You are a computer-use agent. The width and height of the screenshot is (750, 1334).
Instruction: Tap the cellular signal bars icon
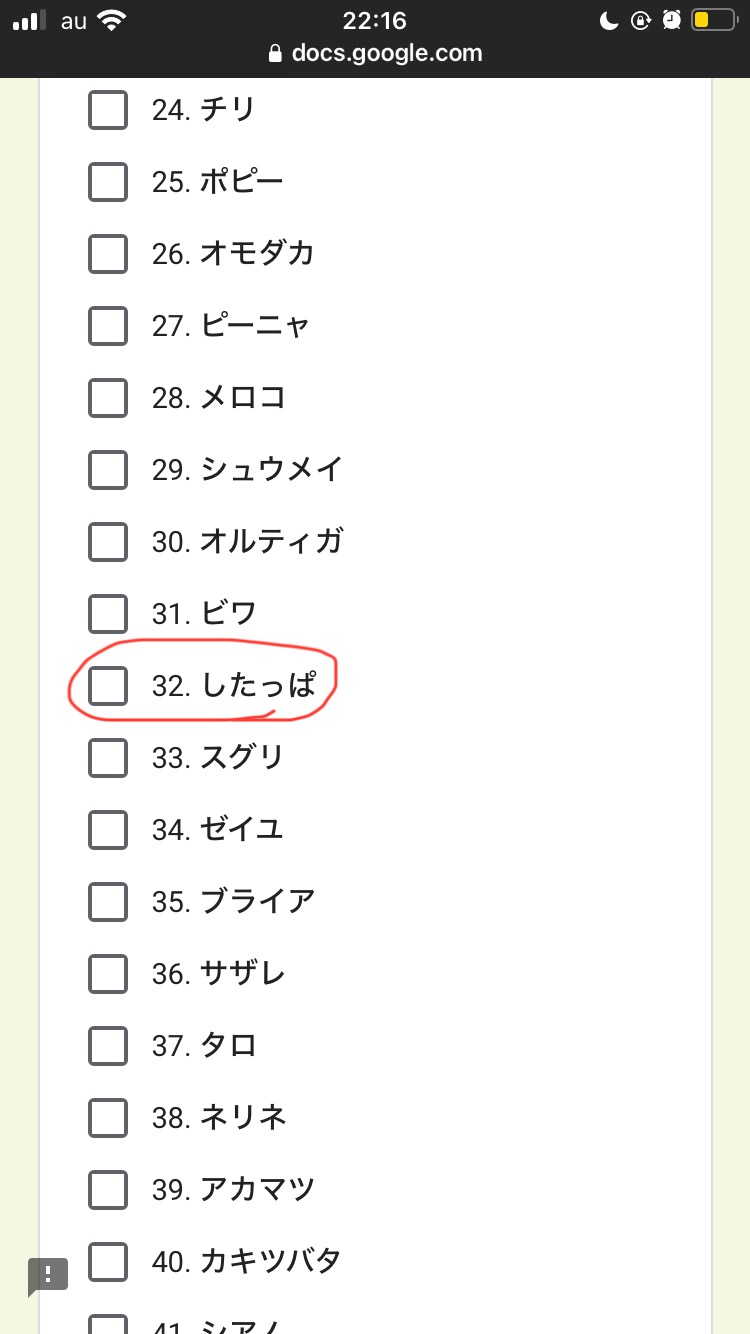pyautogui.click(x=31, y=20)
